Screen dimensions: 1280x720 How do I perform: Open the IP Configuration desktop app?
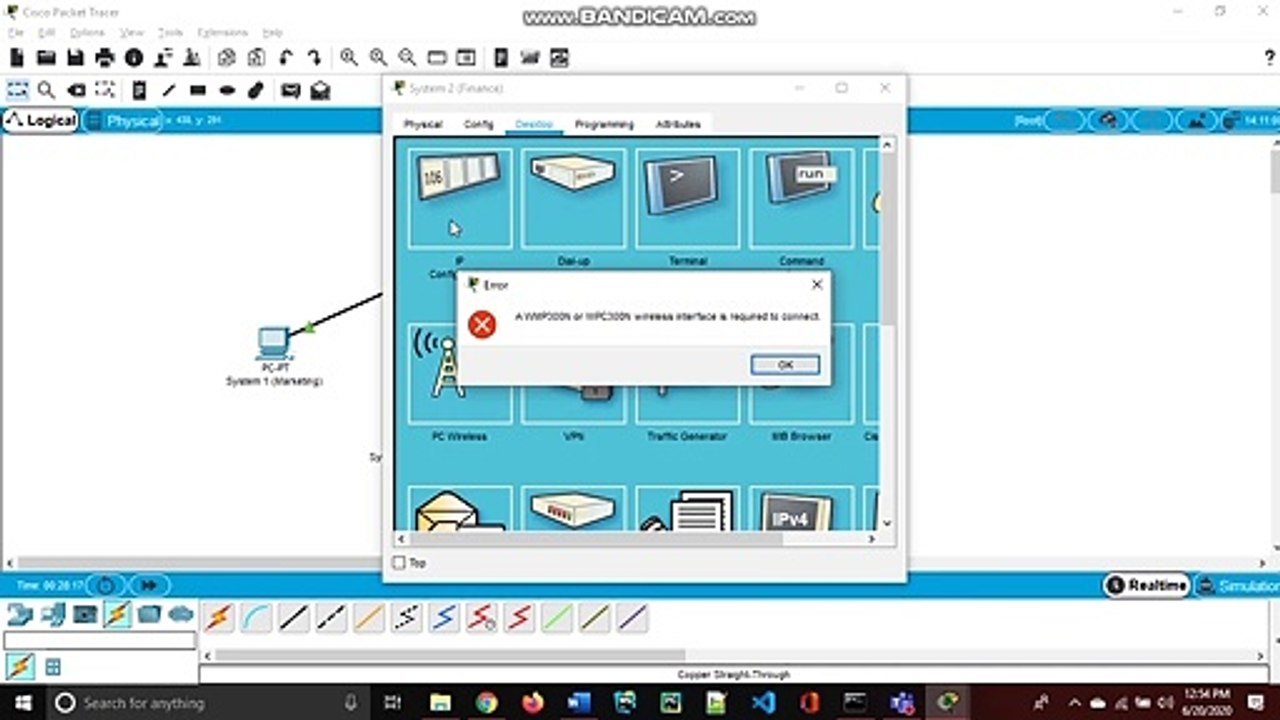460,198
